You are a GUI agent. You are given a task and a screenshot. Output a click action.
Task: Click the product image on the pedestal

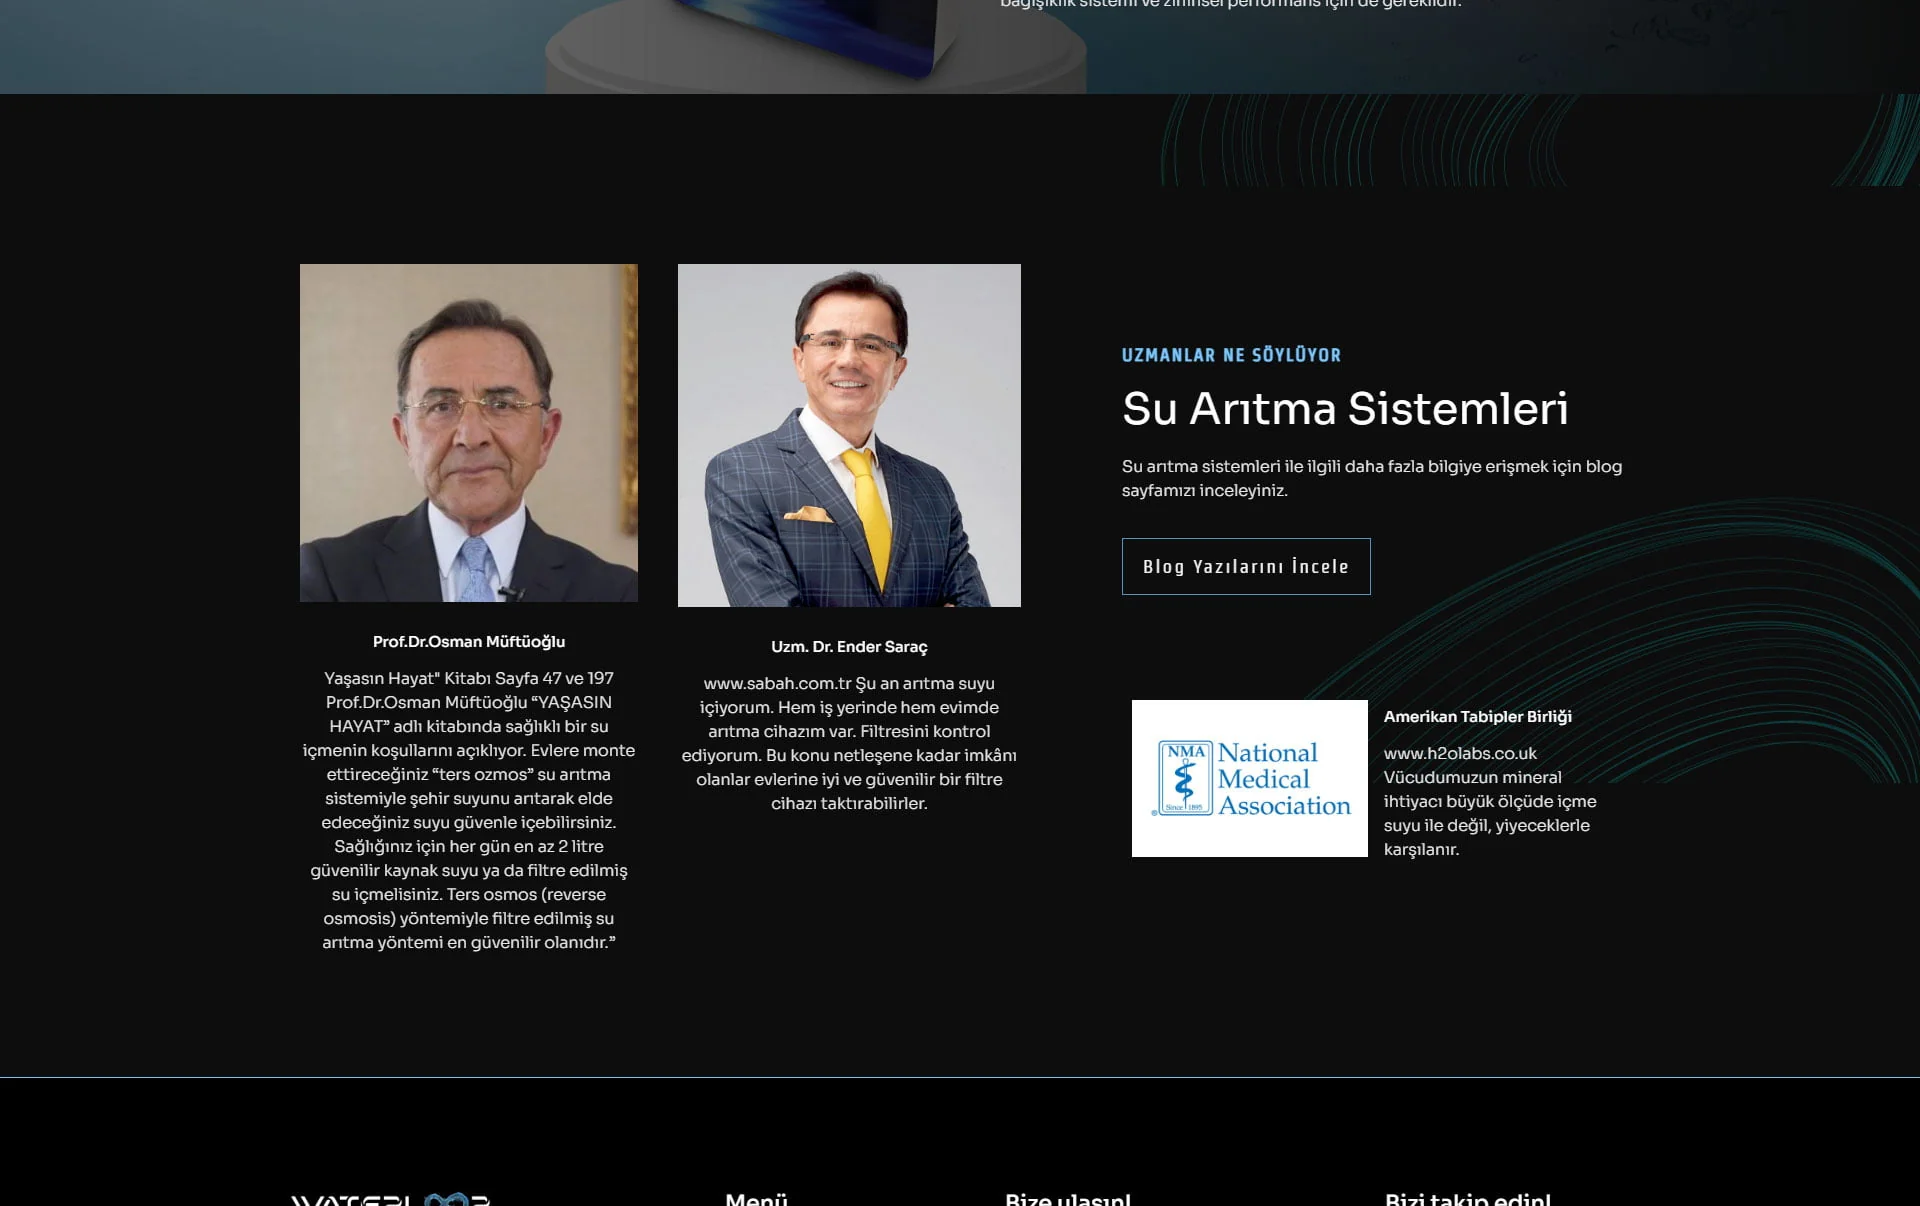click(x=820, y=30)
